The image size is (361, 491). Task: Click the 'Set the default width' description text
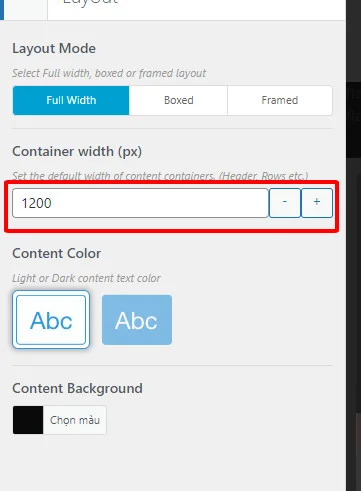pos(160,176)
